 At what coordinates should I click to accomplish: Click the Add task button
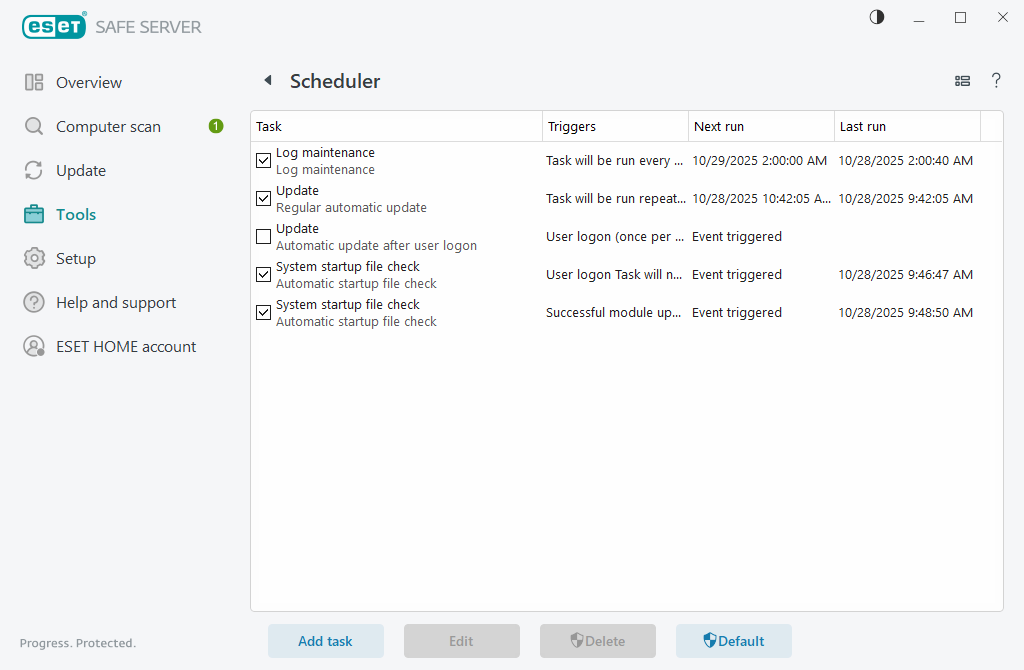(325, 641)
